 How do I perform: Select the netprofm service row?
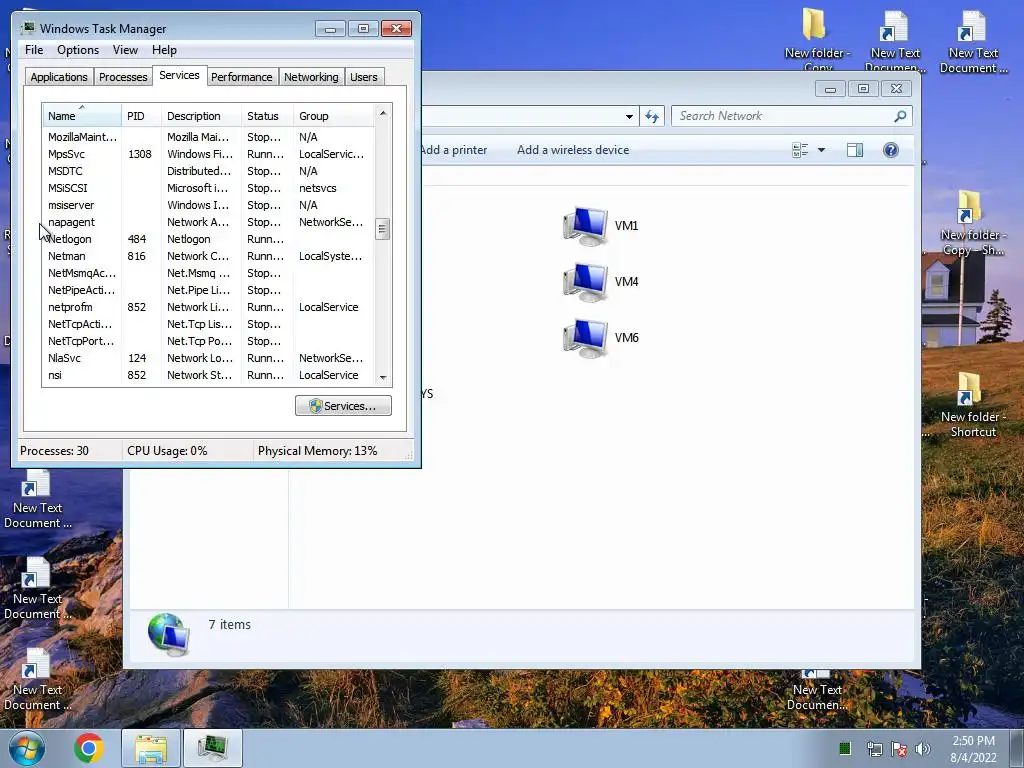pos(208,307)
